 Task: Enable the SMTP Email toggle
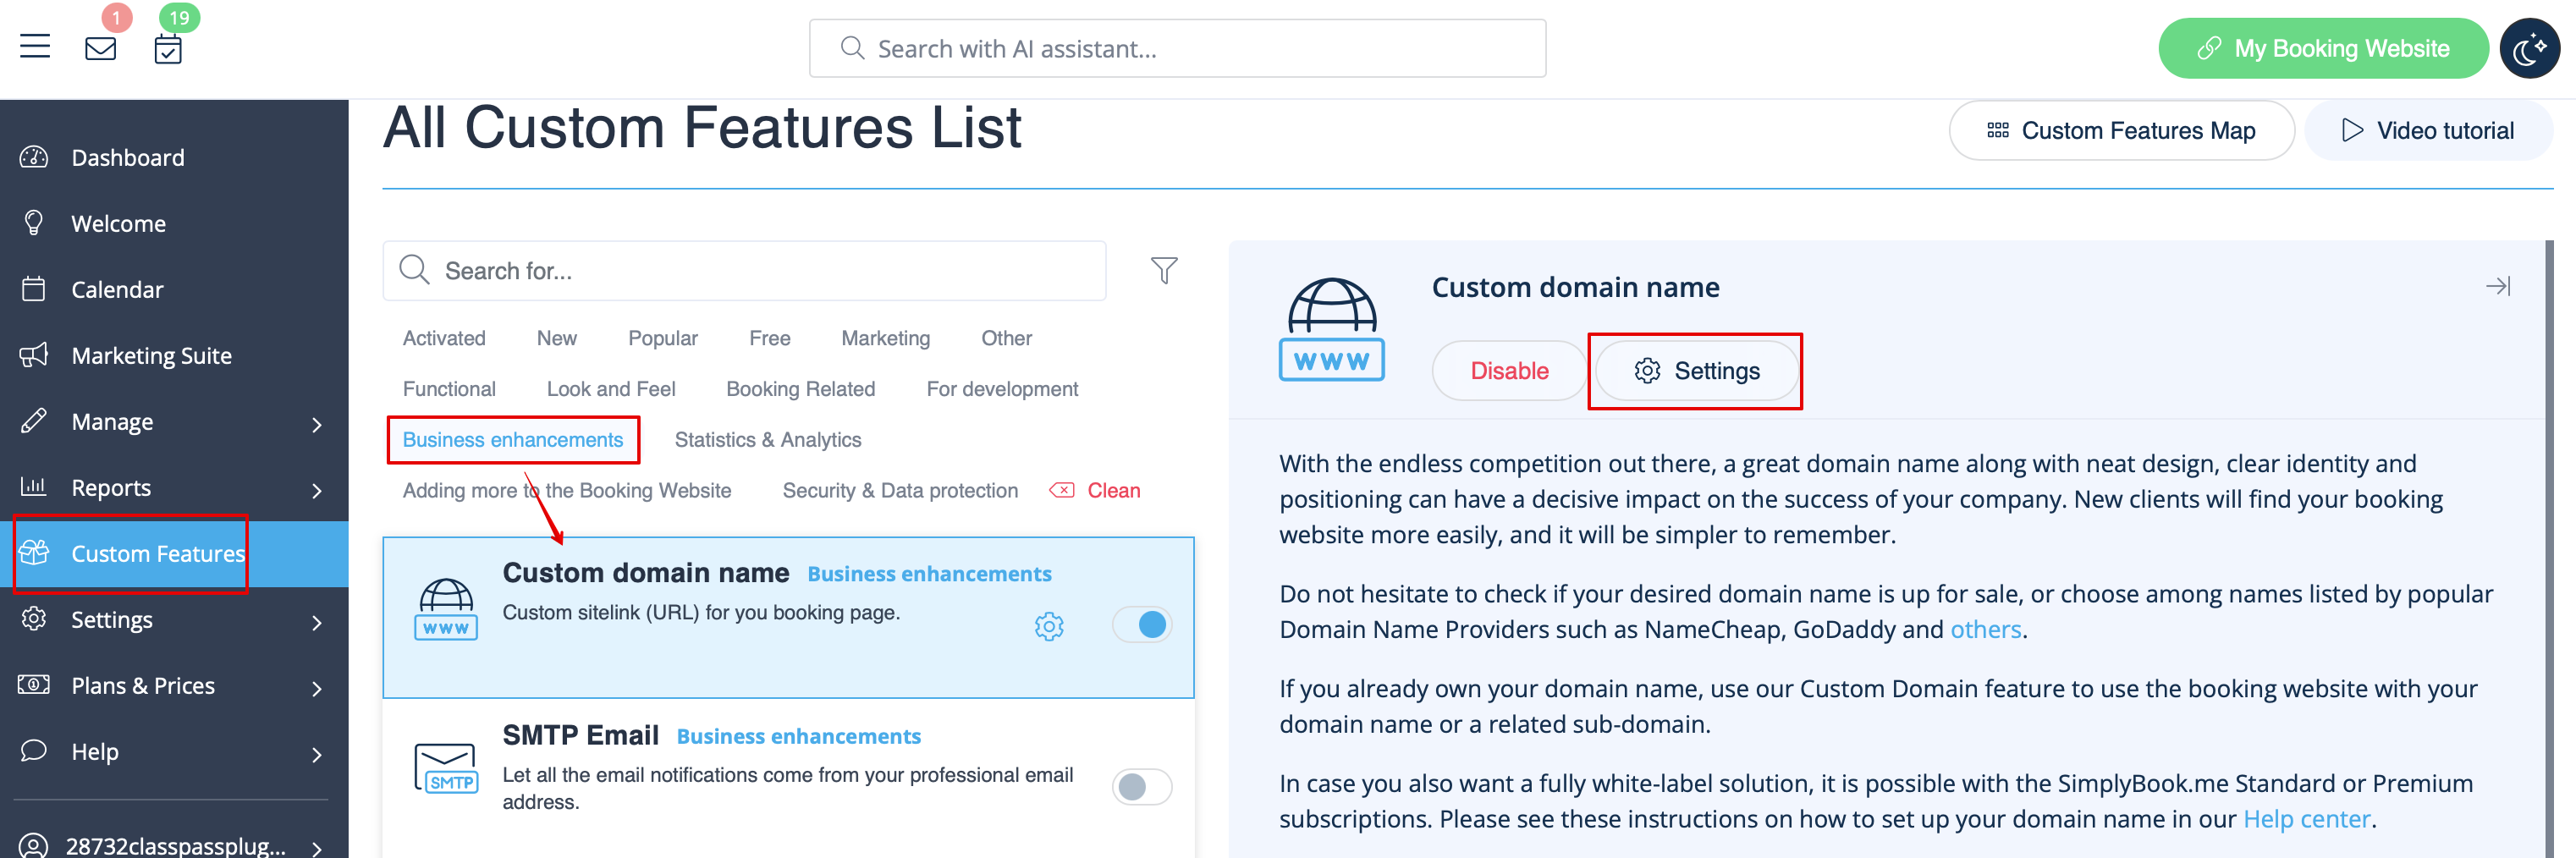pos(1142,787)
